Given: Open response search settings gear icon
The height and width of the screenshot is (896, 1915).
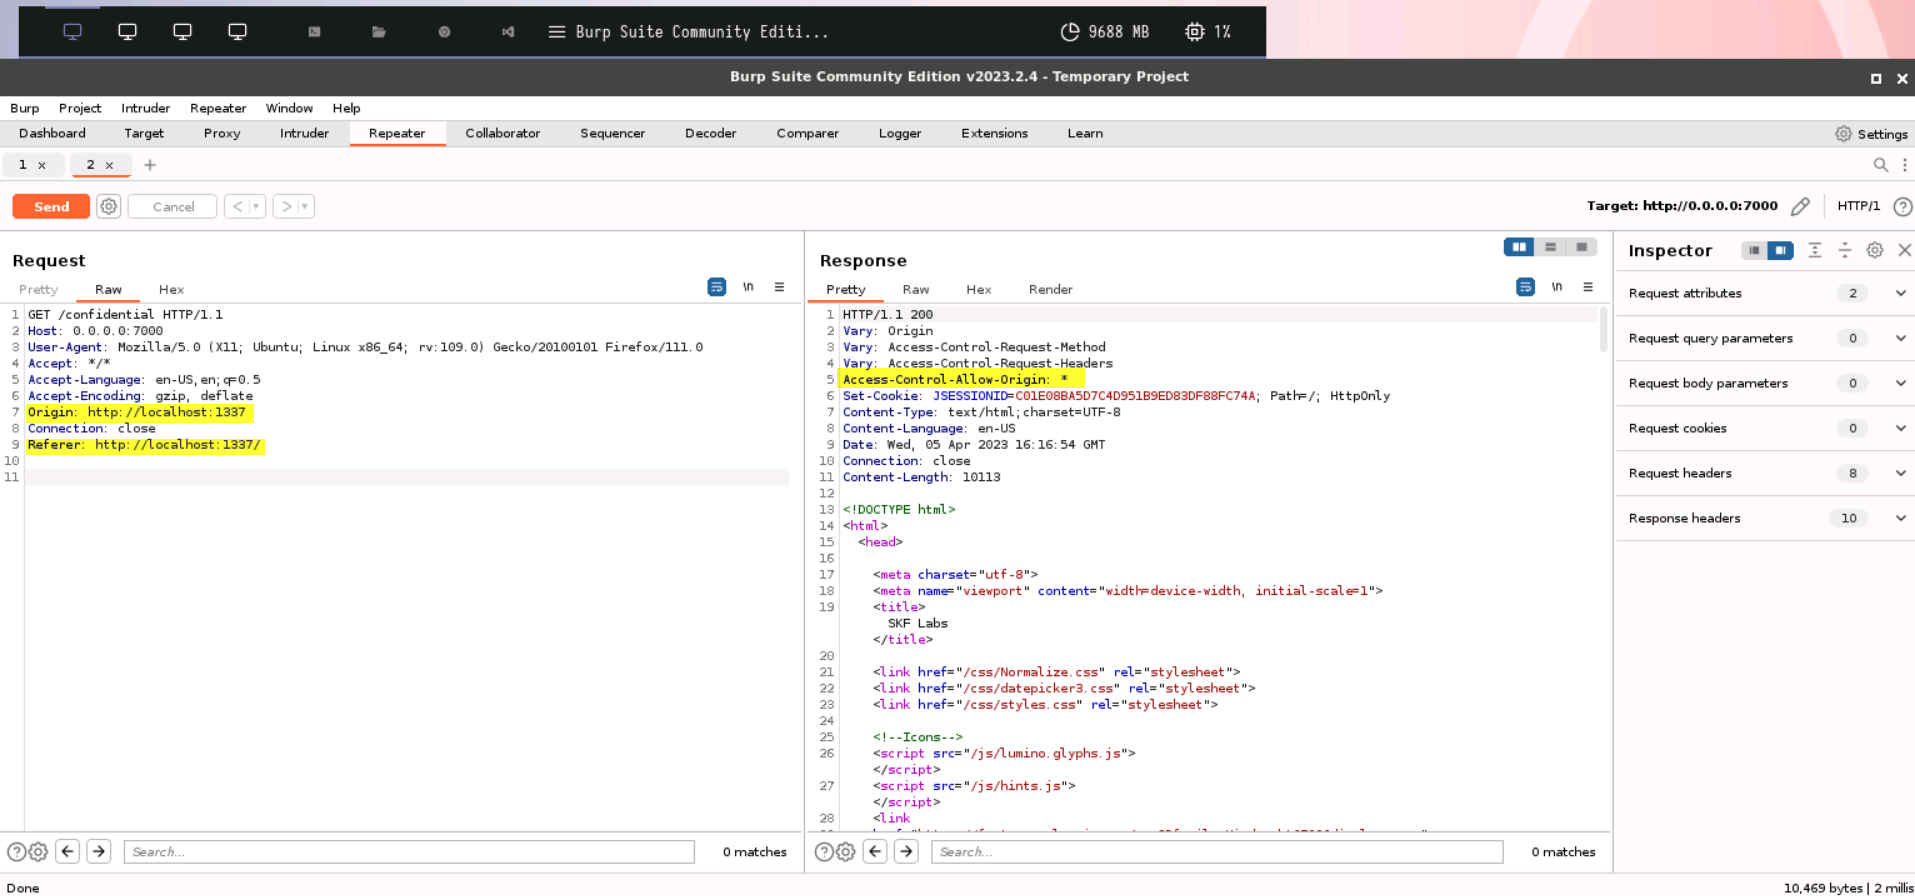Looking at the screenshot, I should click(x=846, y=852).
